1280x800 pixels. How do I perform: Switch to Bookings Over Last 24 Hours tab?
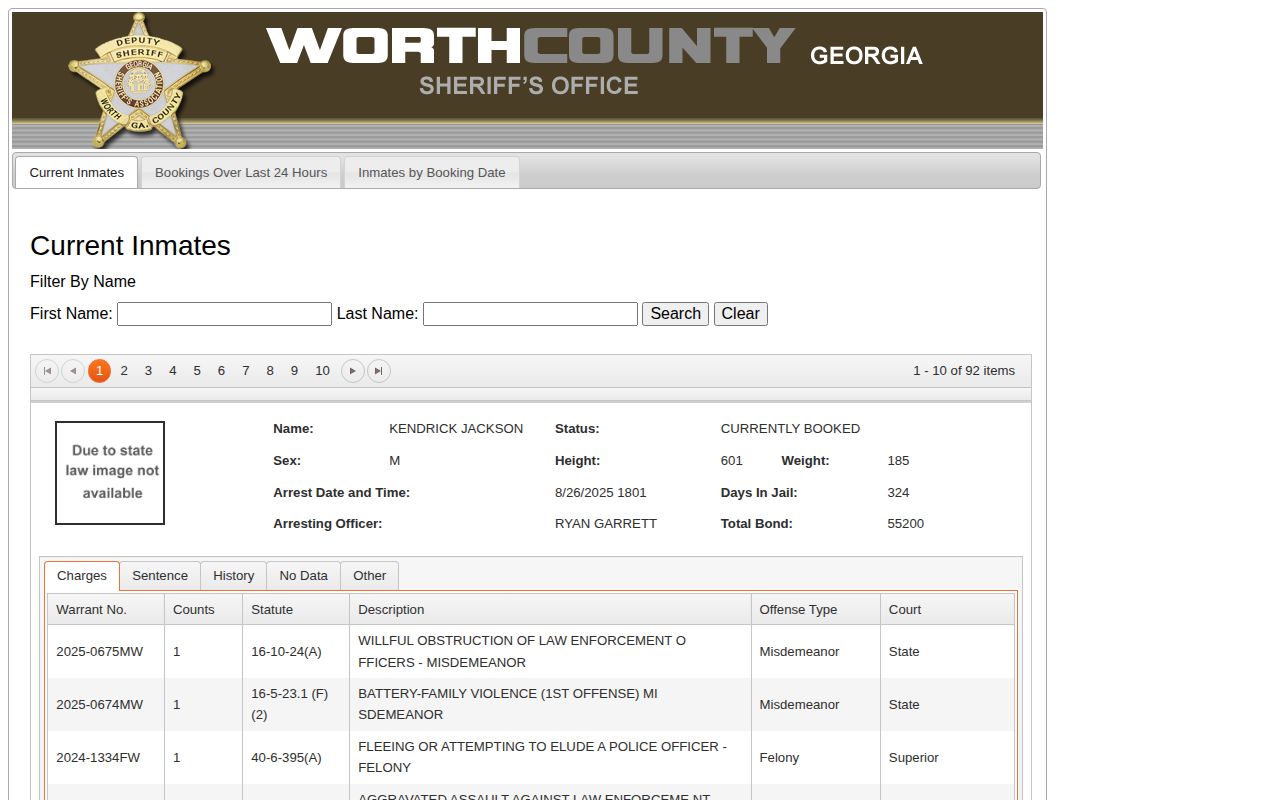pos(241,172)
